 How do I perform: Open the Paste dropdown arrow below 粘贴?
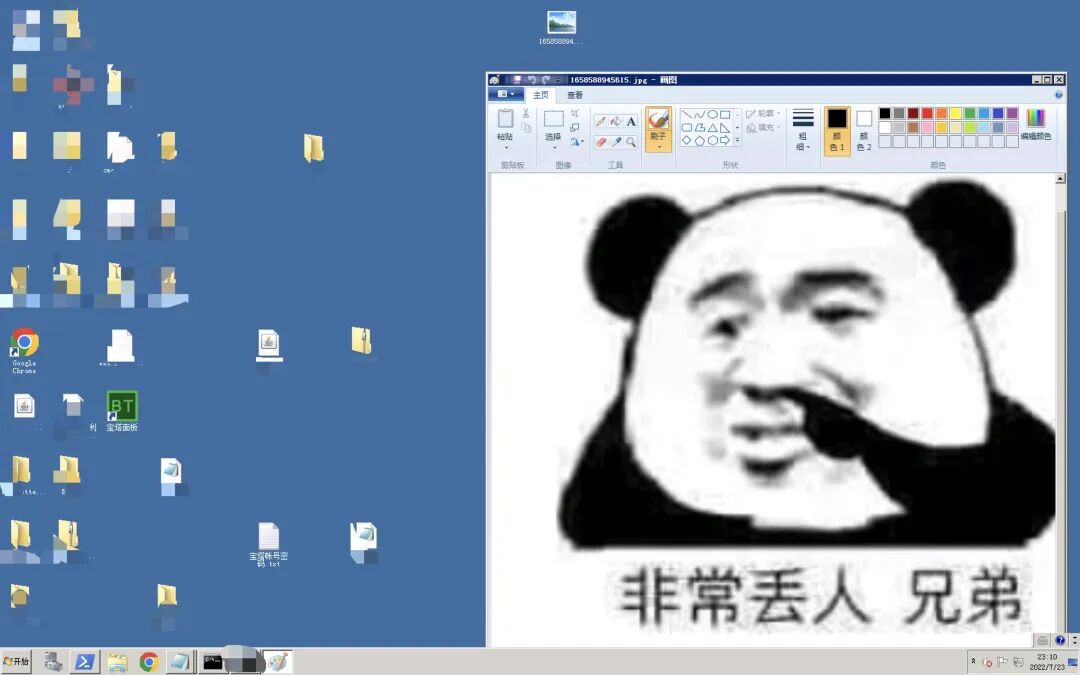(x=506, y=147)
